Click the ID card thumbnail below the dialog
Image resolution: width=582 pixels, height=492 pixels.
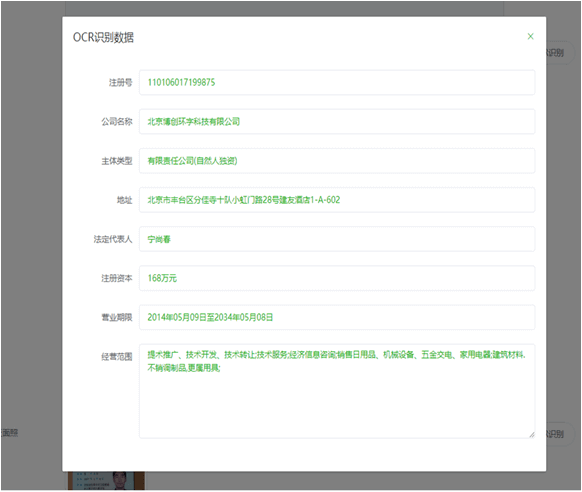106,481
